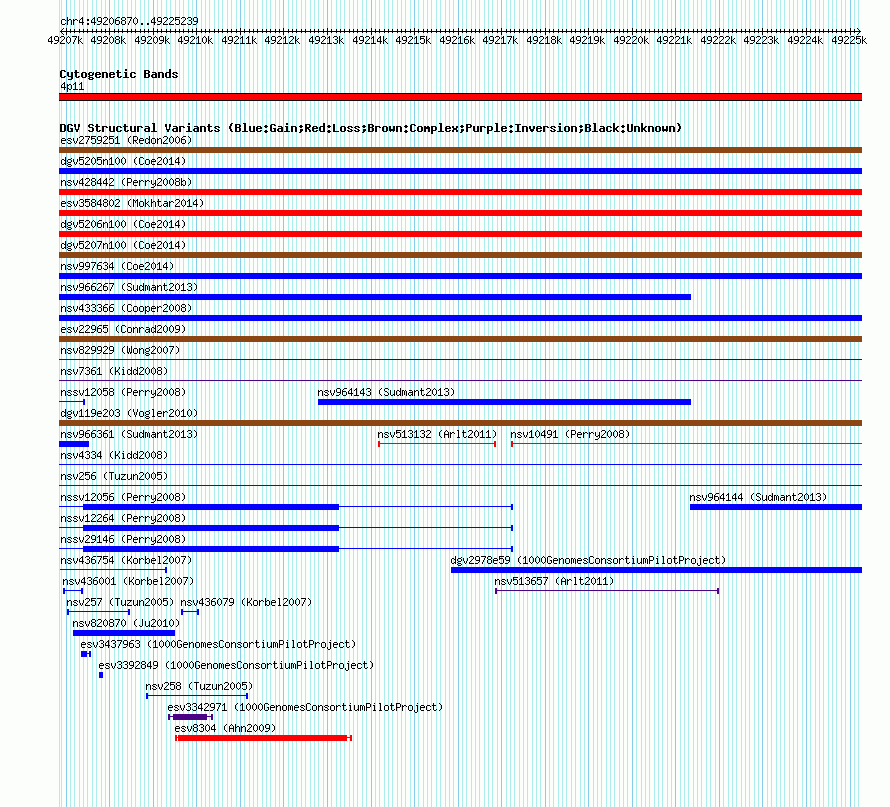The width and height of the screenshot is (890, 807).
Task: Select the nsv258 blue interval line
Action: 197,696
